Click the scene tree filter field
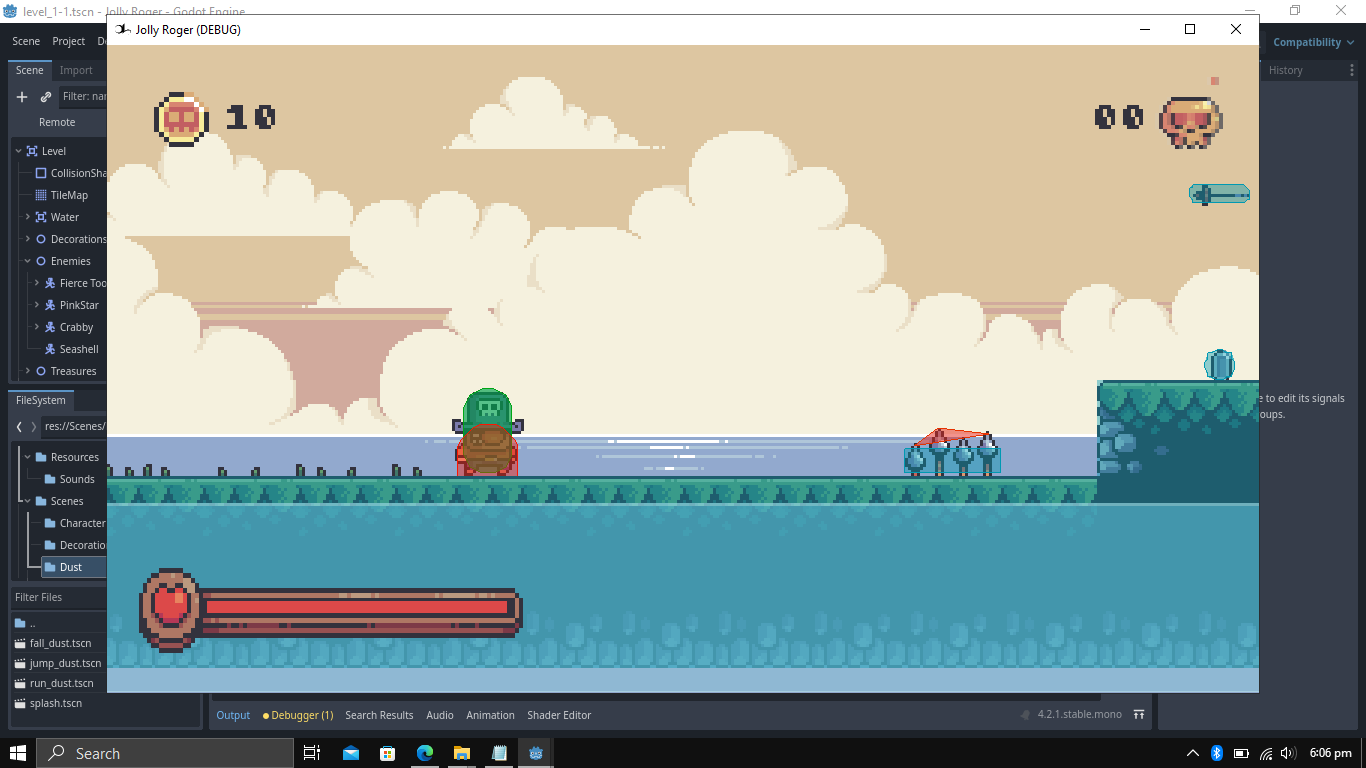Screen dimensions: 1366x768 coord(83,97)
